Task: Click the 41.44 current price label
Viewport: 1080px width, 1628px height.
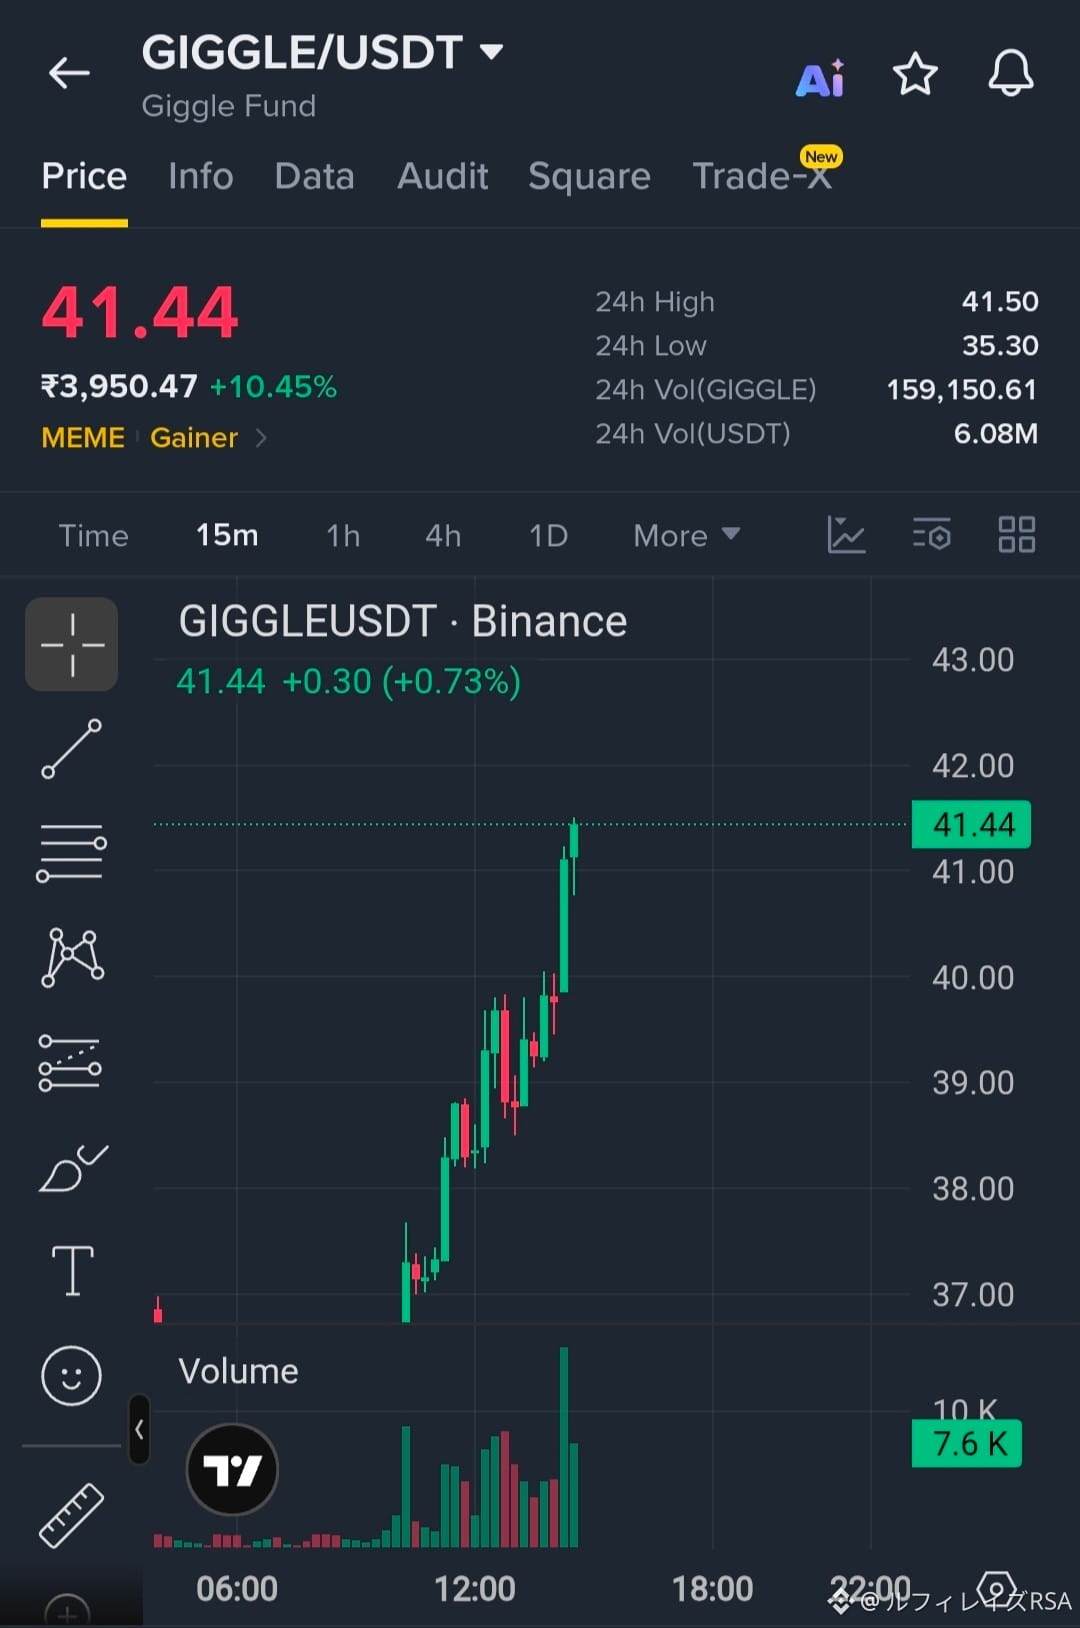Action: pyautogui.click(x=972, y=825)
